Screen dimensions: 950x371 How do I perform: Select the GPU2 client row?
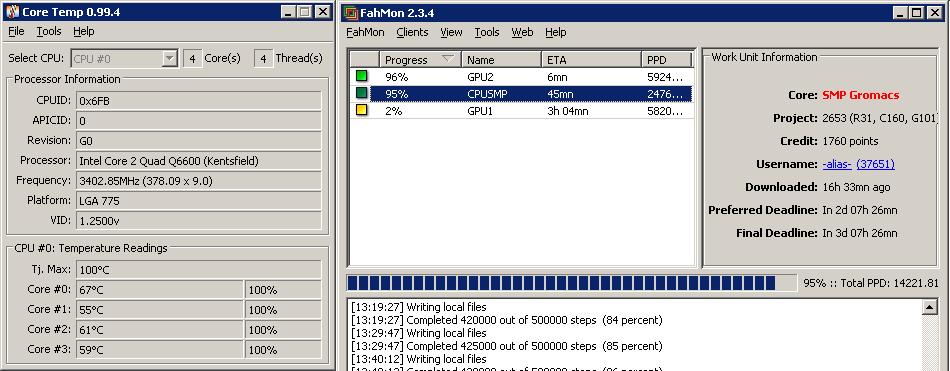[522, 76]
